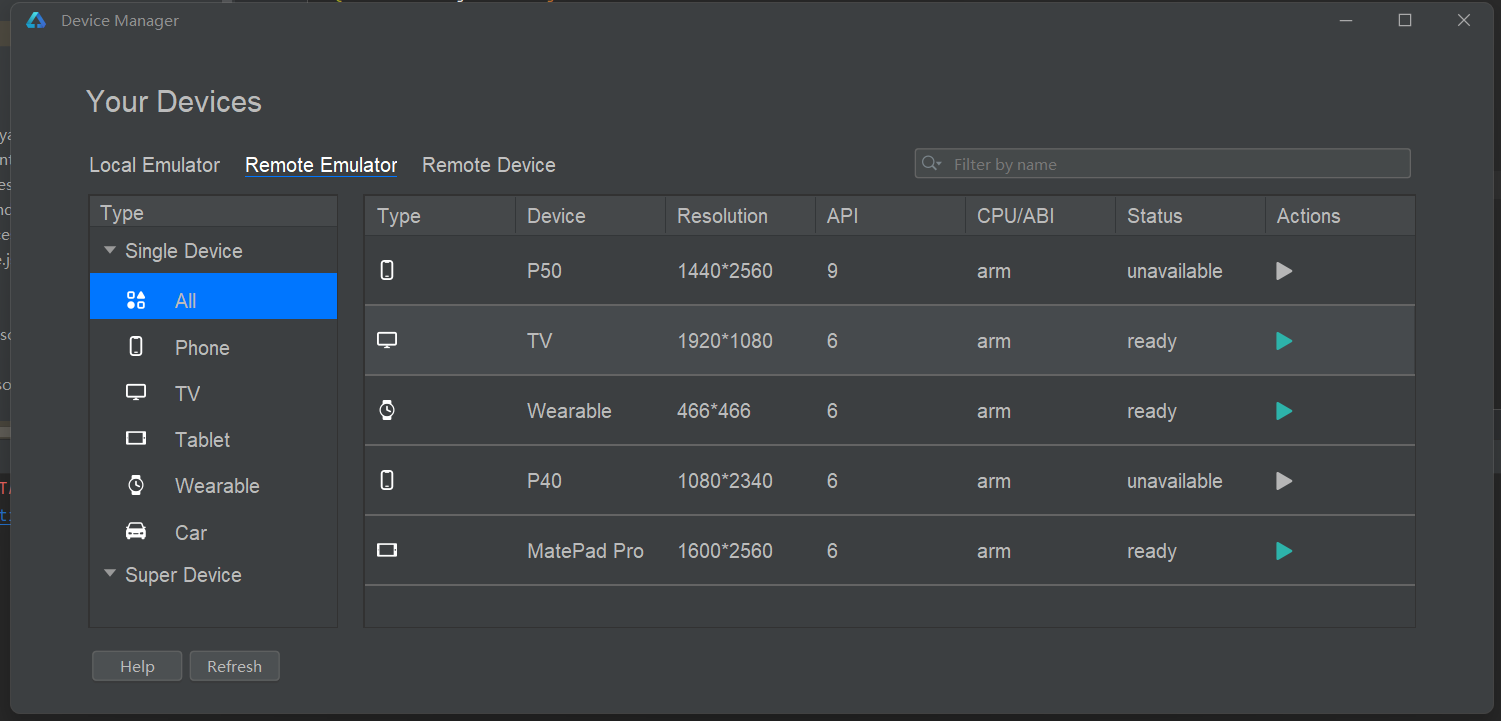Filter devices by Car type
This screenshot has height=721, width=1501.
tap(213, 532)
